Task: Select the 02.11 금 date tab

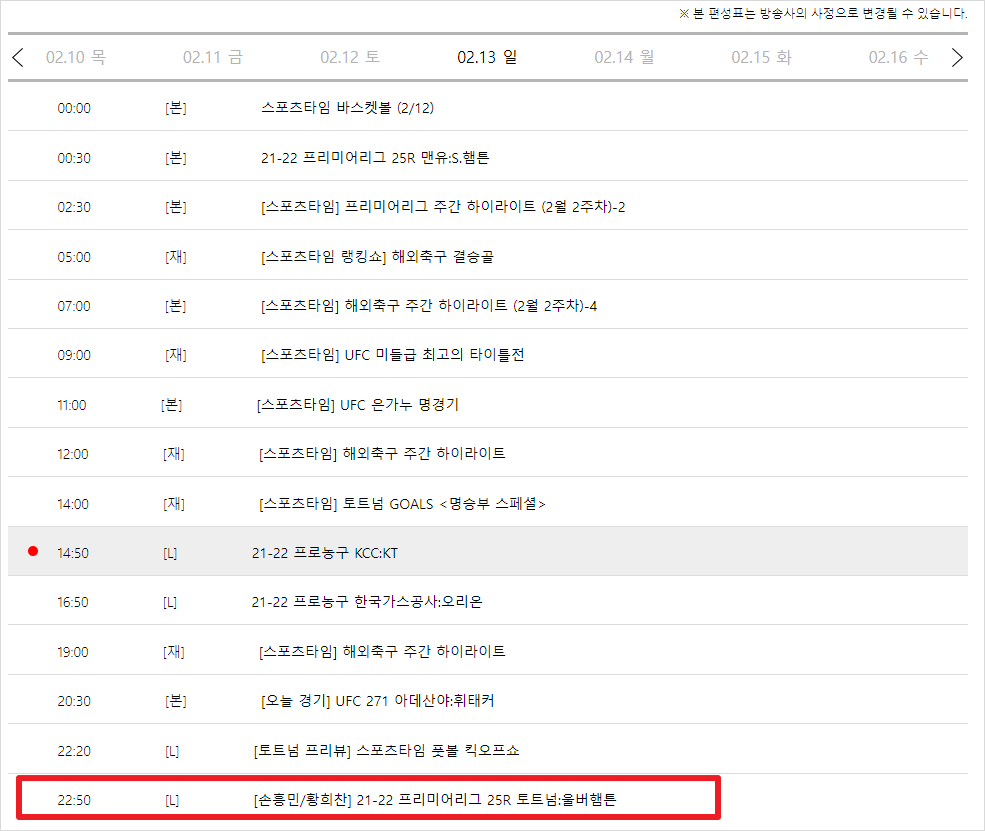Action: pos(213,58)
